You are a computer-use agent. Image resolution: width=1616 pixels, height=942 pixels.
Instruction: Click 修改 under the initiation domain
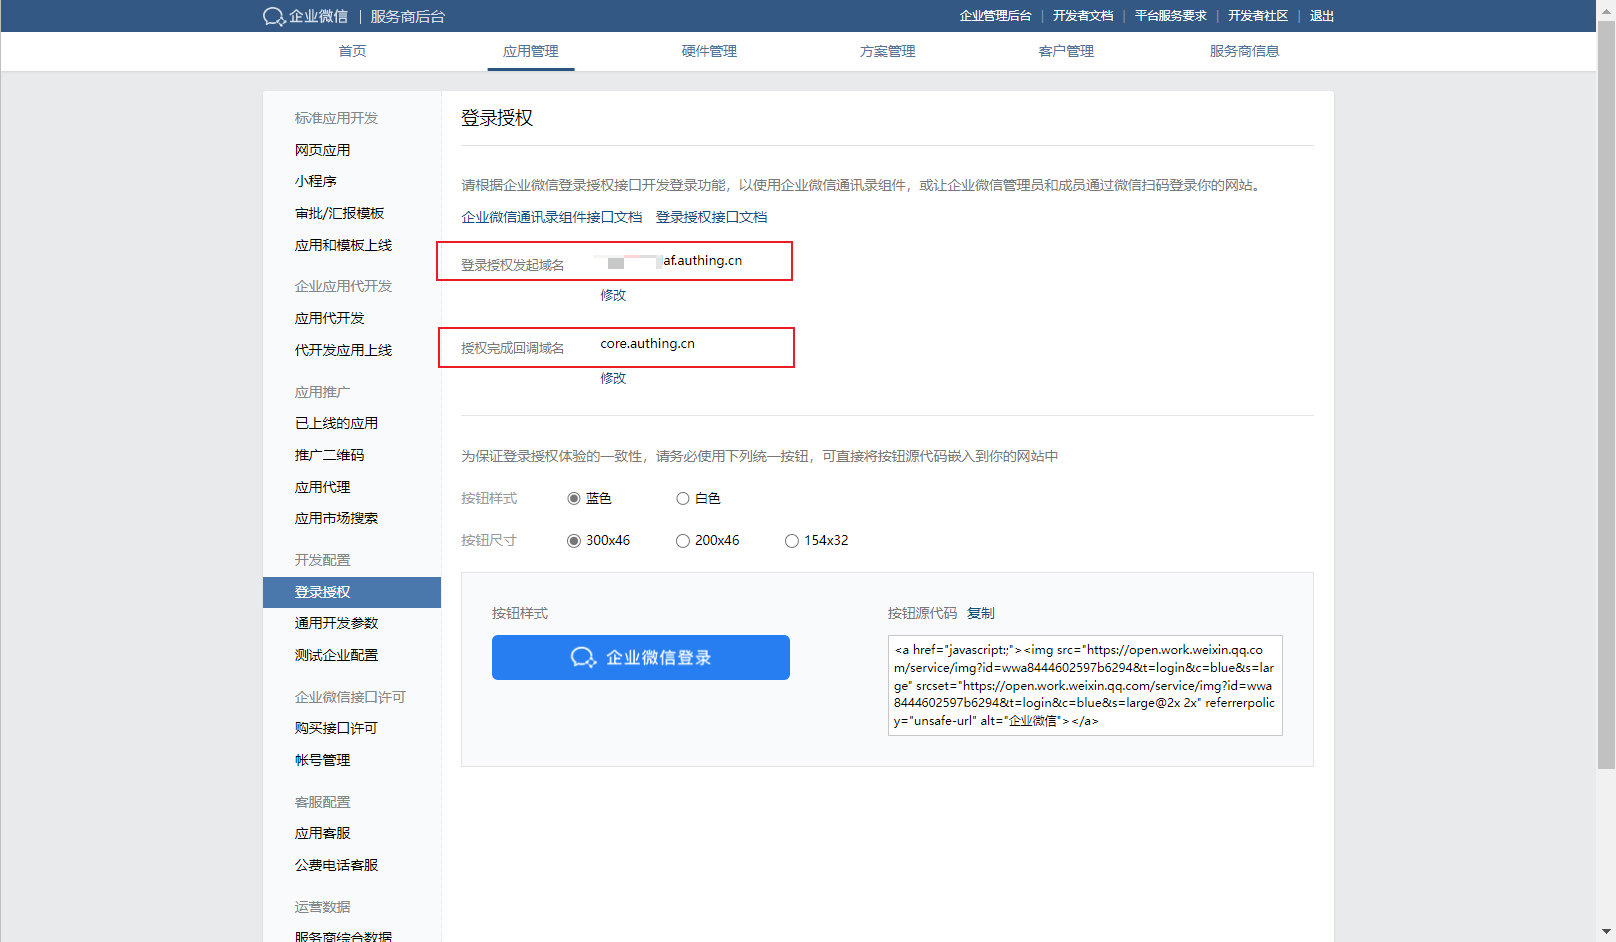613,294
